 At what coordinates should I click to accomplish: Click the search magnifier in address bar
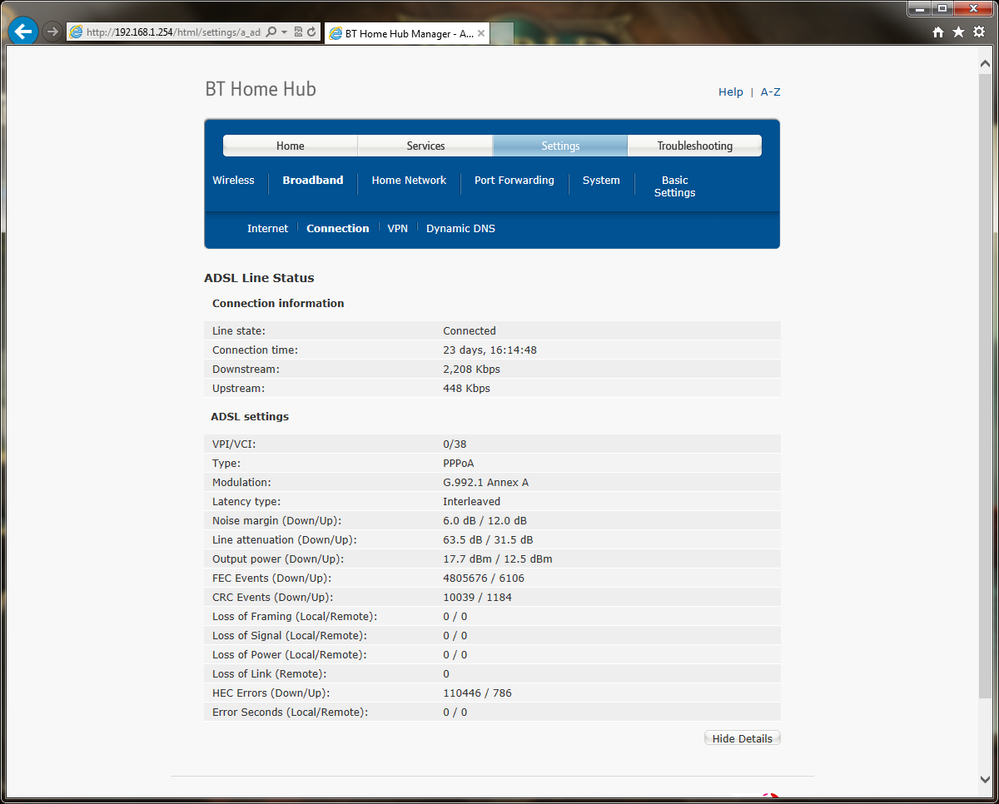point(271,32)
